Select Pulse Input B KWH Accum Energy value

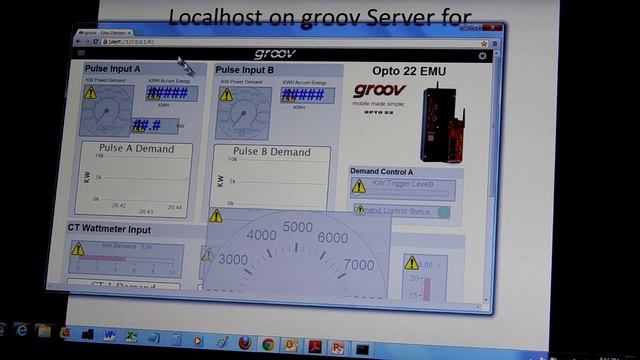click(x=307, y=96)
